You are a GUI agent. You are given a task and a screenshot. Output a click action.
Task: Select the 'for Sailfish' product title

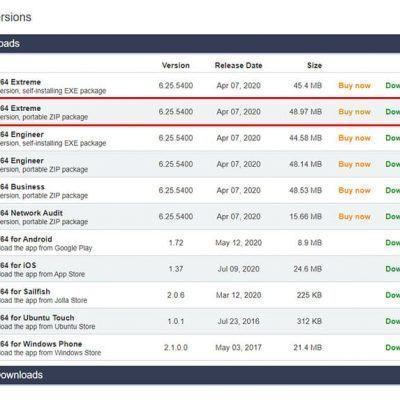25,292
